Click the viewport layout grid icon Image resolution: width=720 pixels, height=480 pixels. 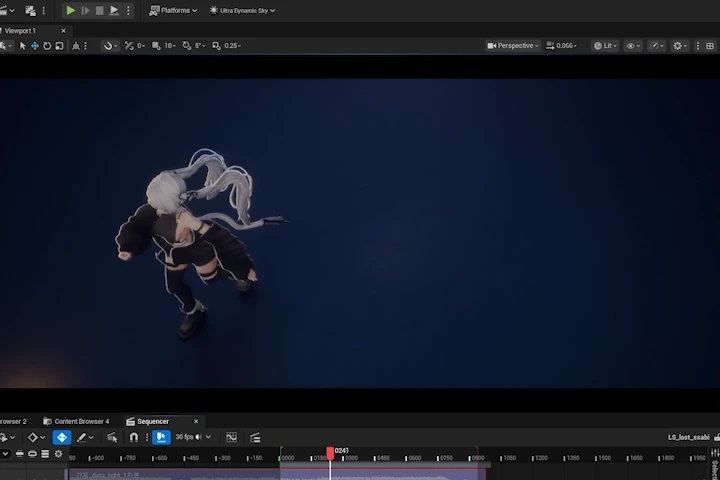(710, 46)
